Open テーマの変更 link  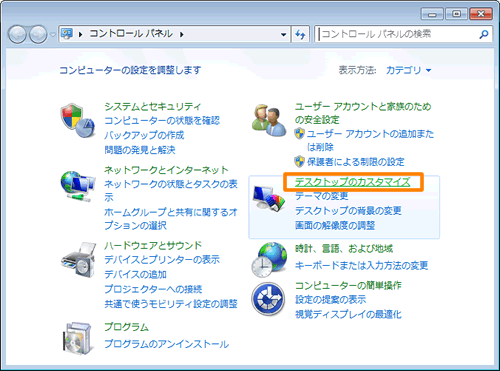pyautogui.click(x=321, y=196)
